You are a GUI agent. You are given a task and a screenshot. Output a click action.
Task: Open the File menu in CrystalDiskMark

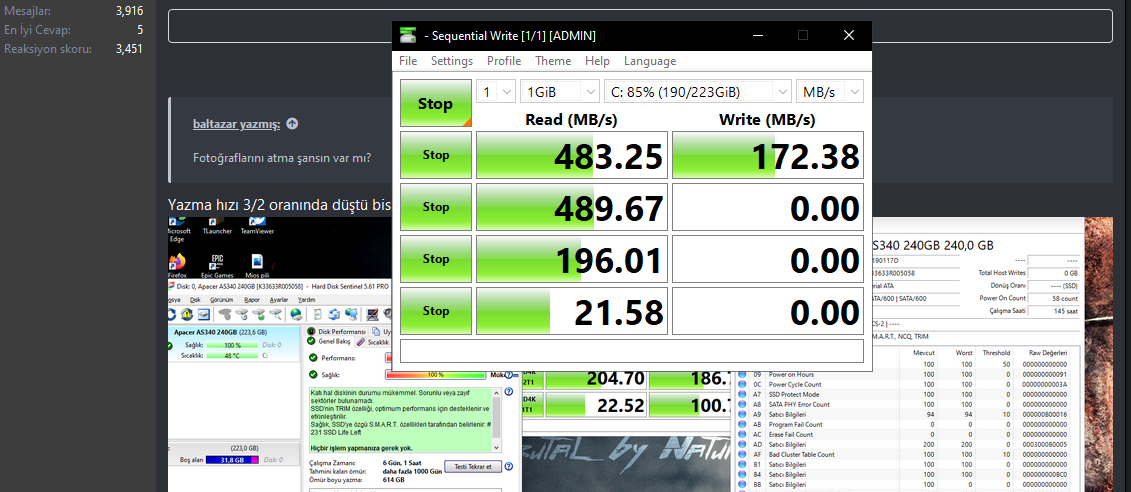tap(408, 61)
